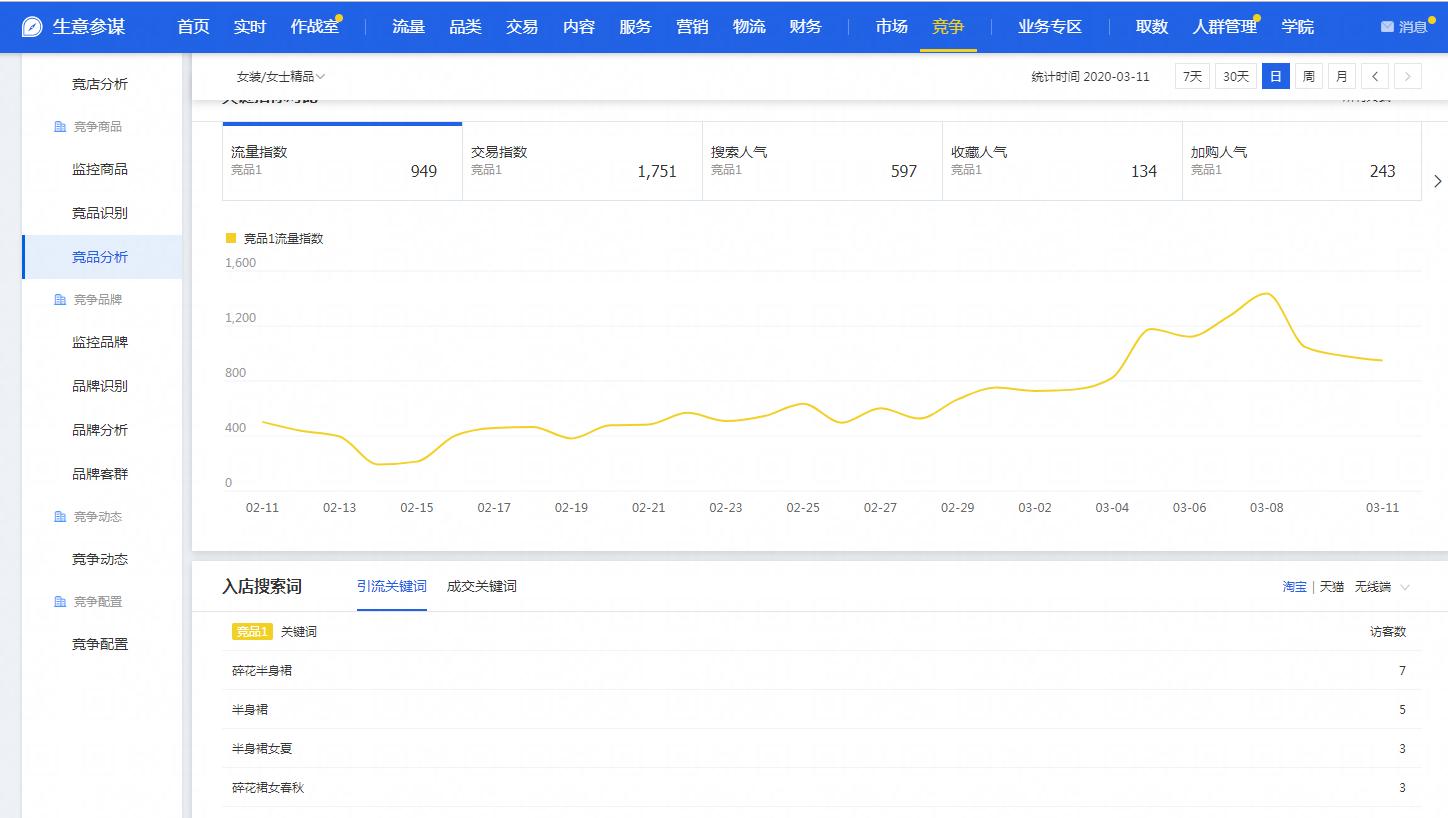The width and height of the screenshot is (1448, 818).
Task: Click the right arrow beside 加购人气 card
Action: tap(1437, 181)
